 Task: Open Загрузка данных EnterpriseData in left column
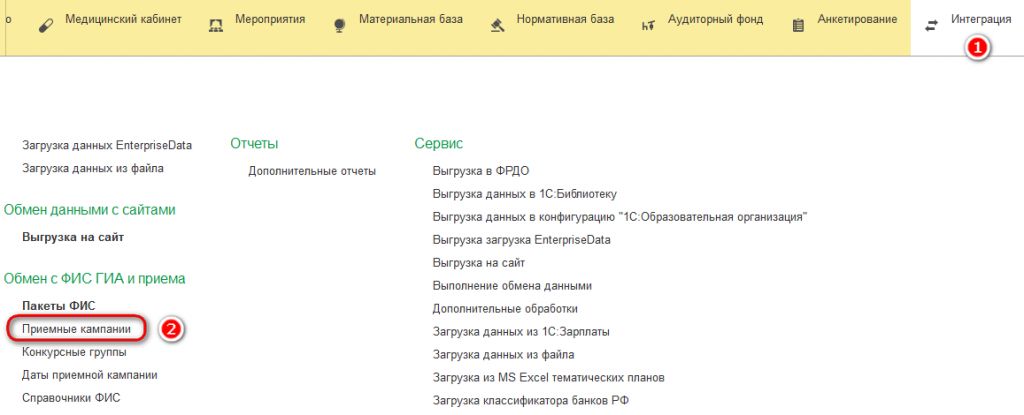107,145
